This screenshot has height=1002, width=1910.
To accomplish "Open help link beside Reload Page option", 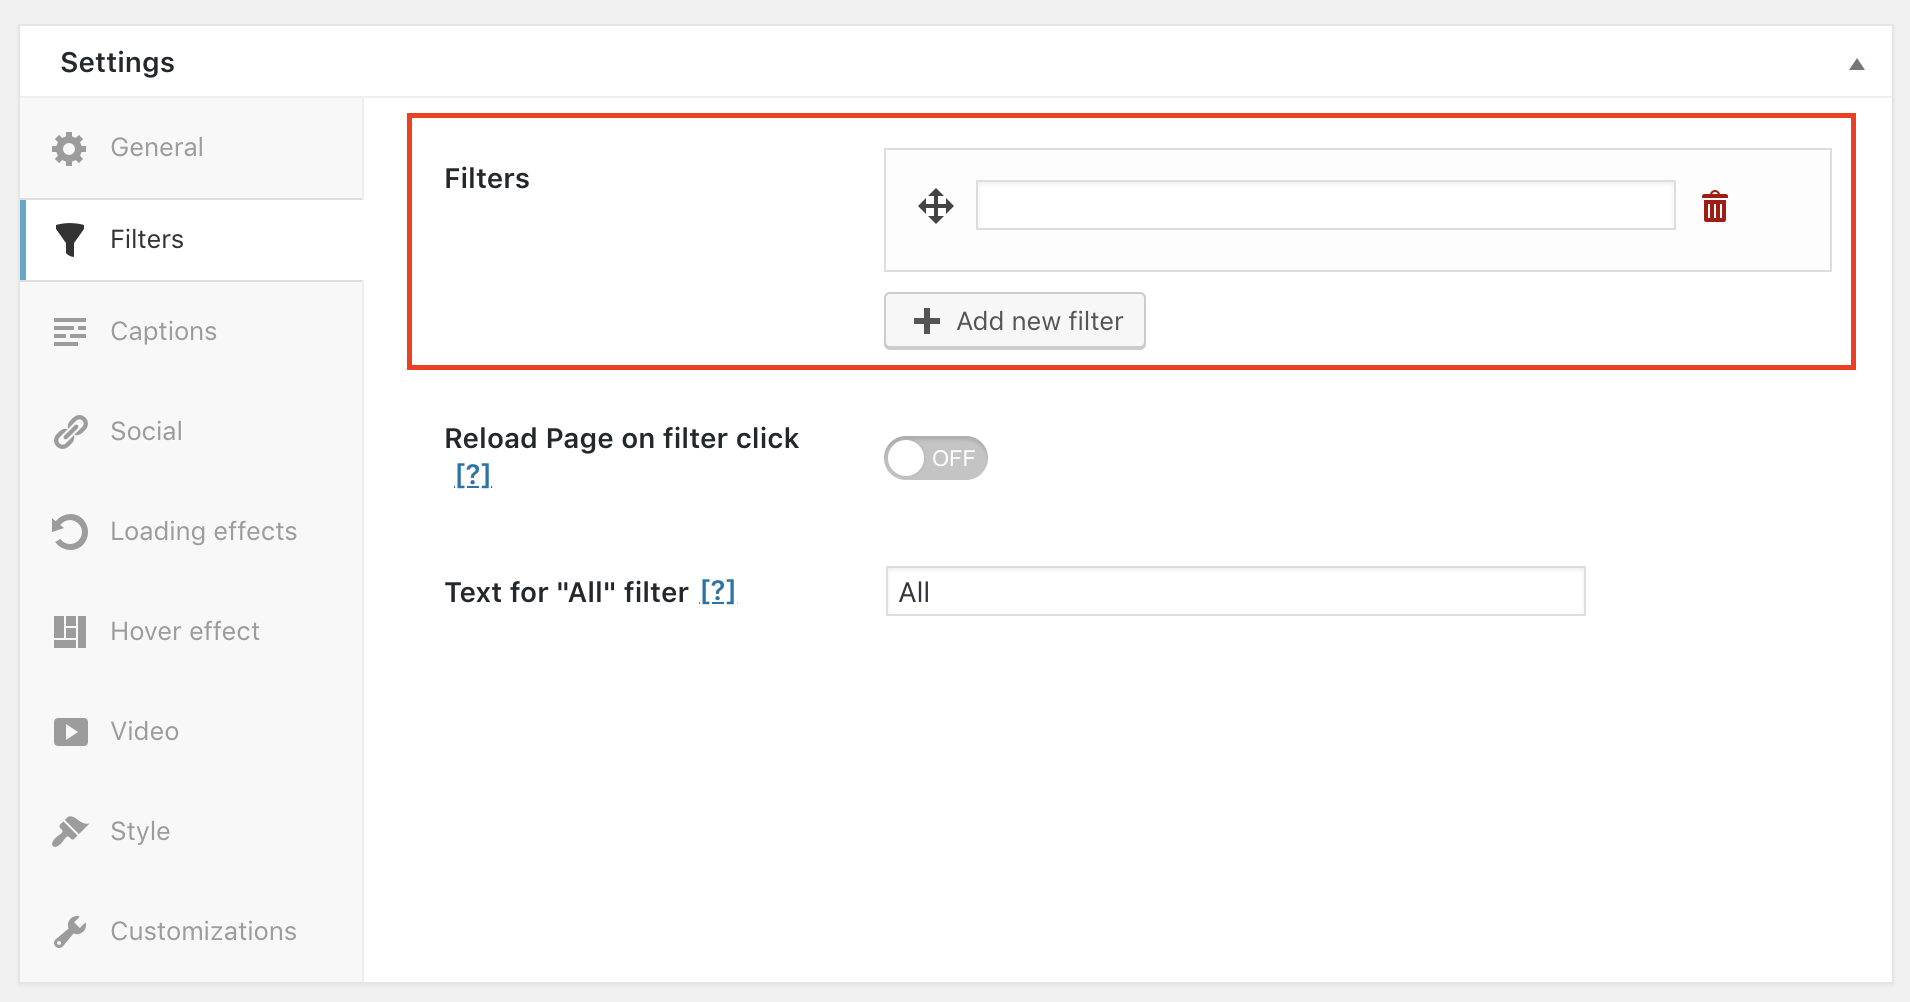I will click(x=473, y=475).
